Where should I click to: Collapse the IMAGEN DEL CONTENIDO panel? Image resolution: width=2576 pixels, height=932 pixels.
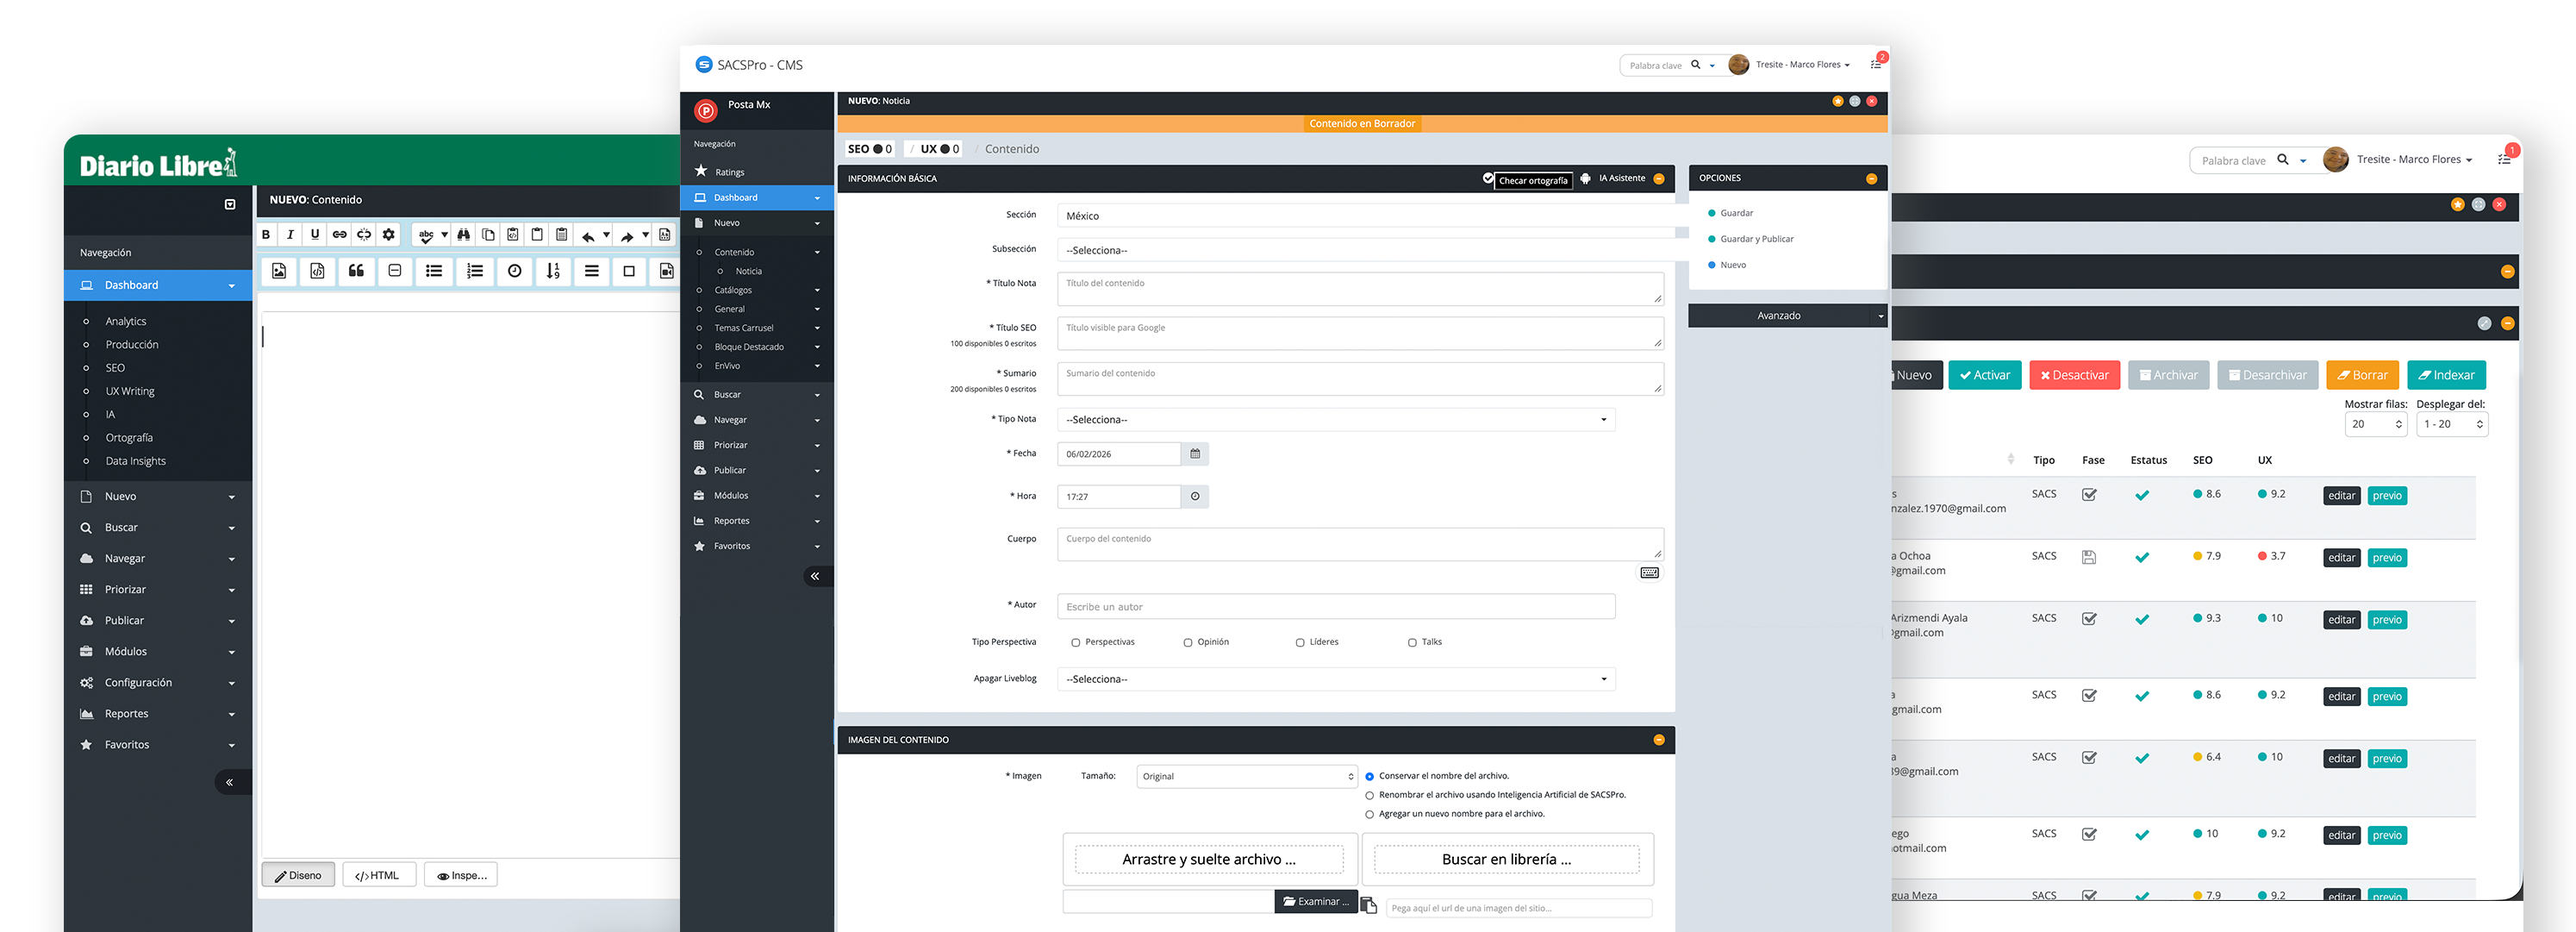pos(1659,740)
